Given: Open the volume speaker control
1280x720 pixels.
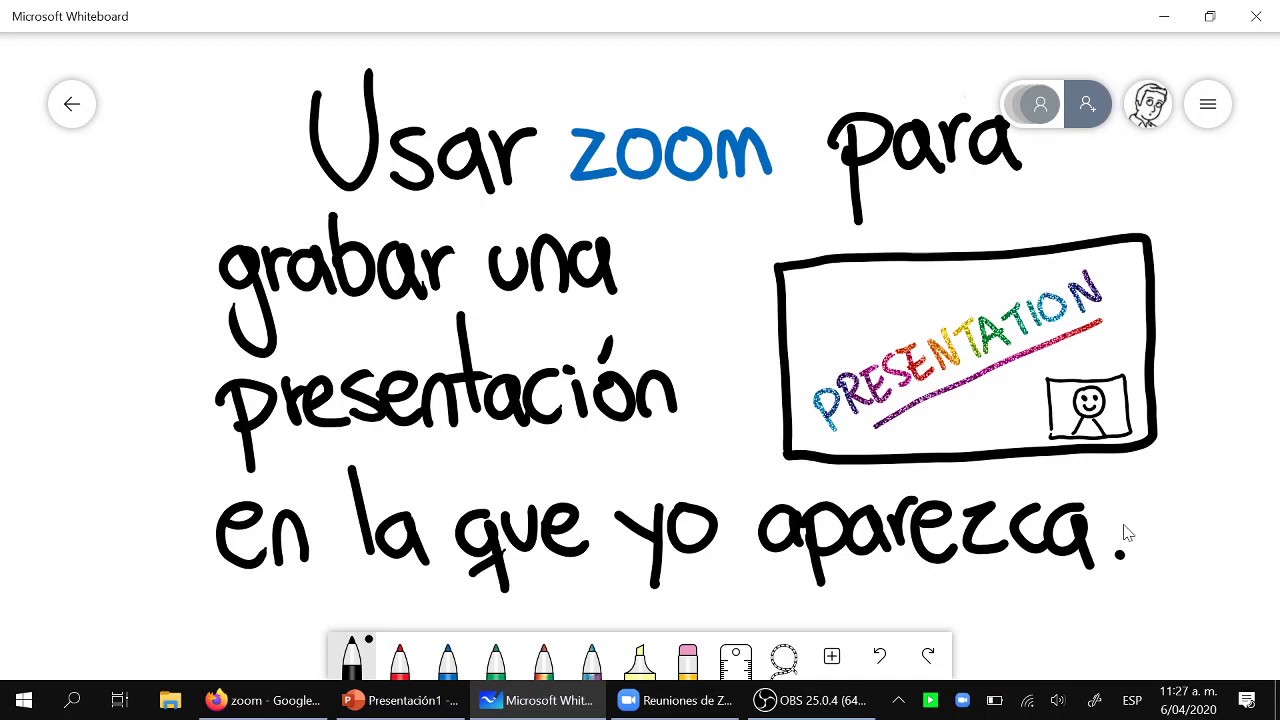Looking at the screenshot, I should [1058, 700].
